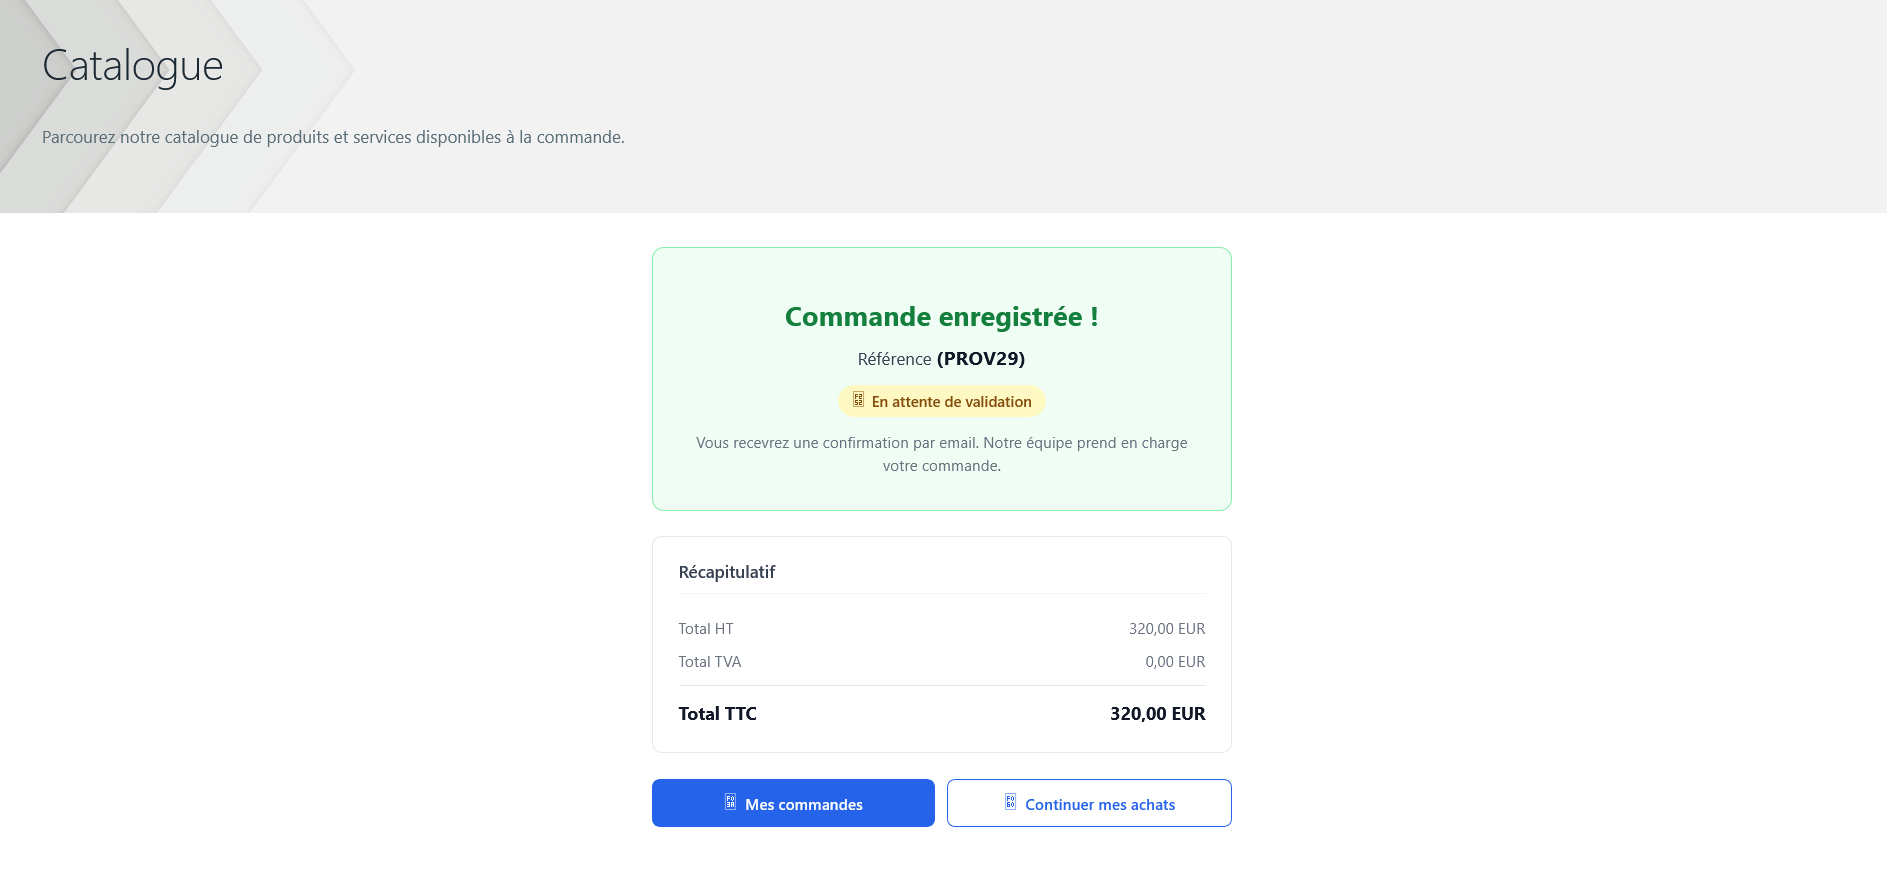Screen dimensions: 1887x870
Task: Select the 0,00 EUR TVA amount
Action: (1174, 662)
